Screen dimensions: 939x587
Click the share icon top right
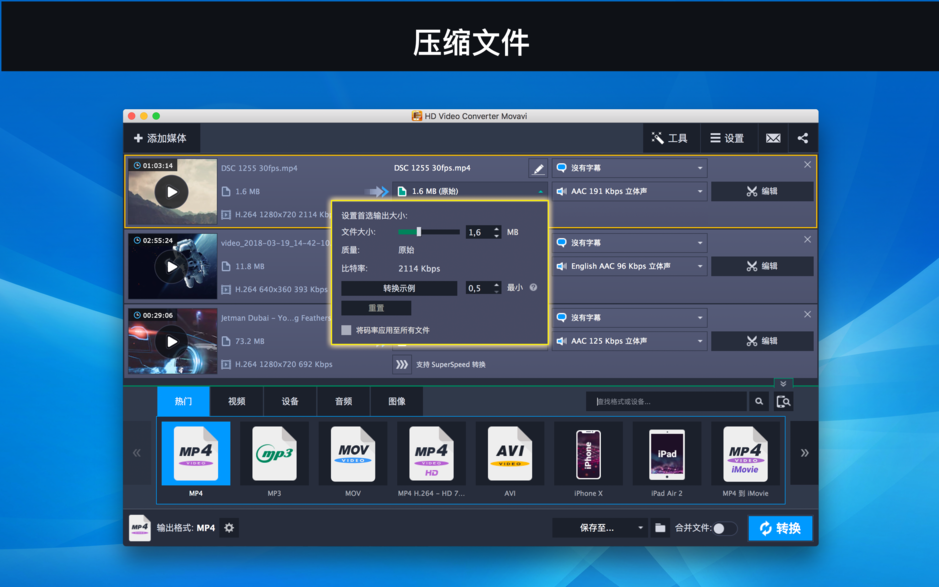(x=802, y=138)
